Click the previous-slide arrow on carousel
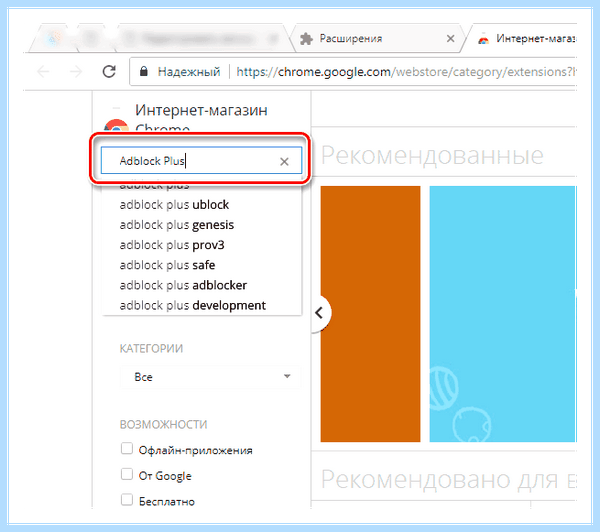Screen dimensions: 600x532 320,313
